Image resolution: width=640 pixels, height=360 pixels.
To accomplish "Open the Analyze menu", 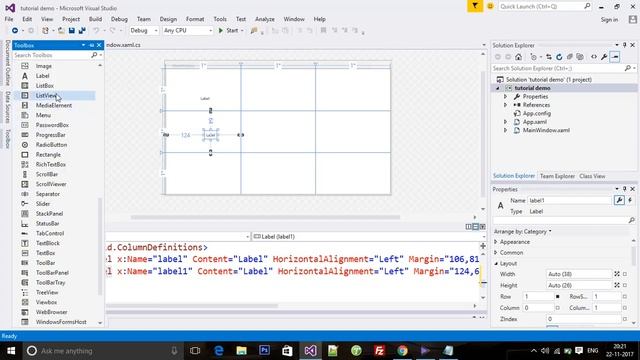I will coord(264,19).
